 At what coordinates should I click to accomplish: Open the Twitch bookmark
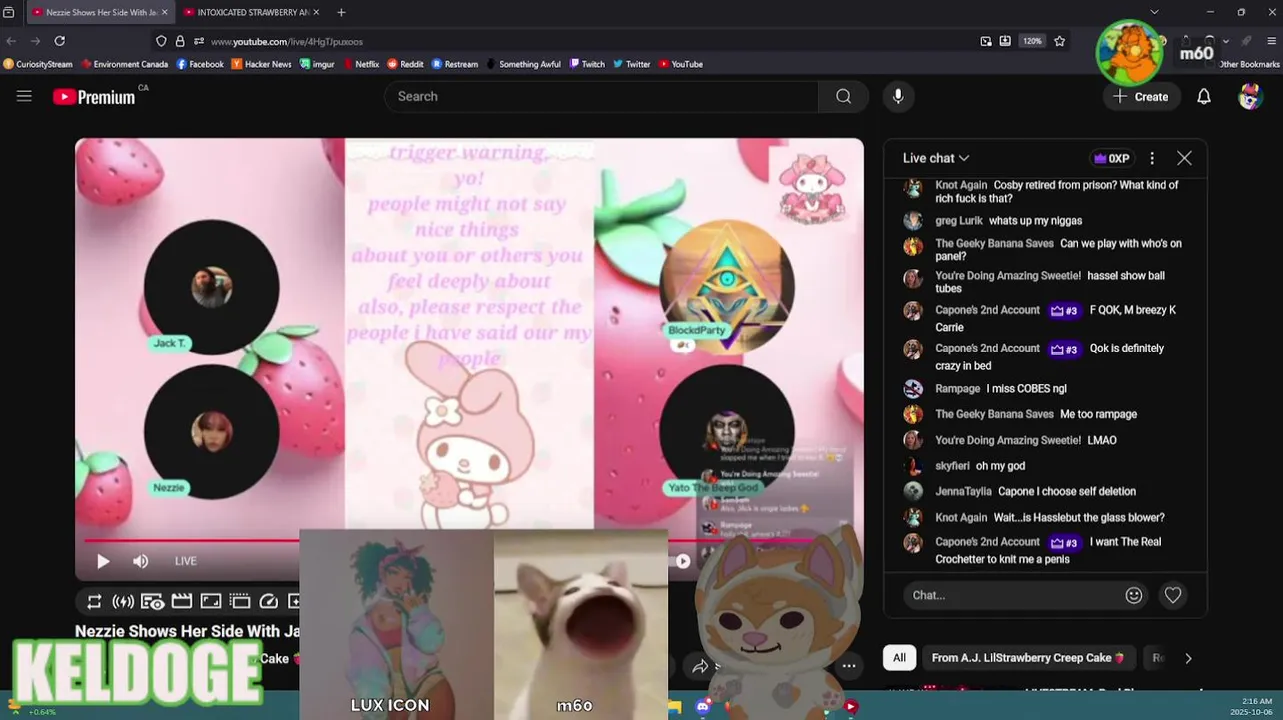coord(587,64)
